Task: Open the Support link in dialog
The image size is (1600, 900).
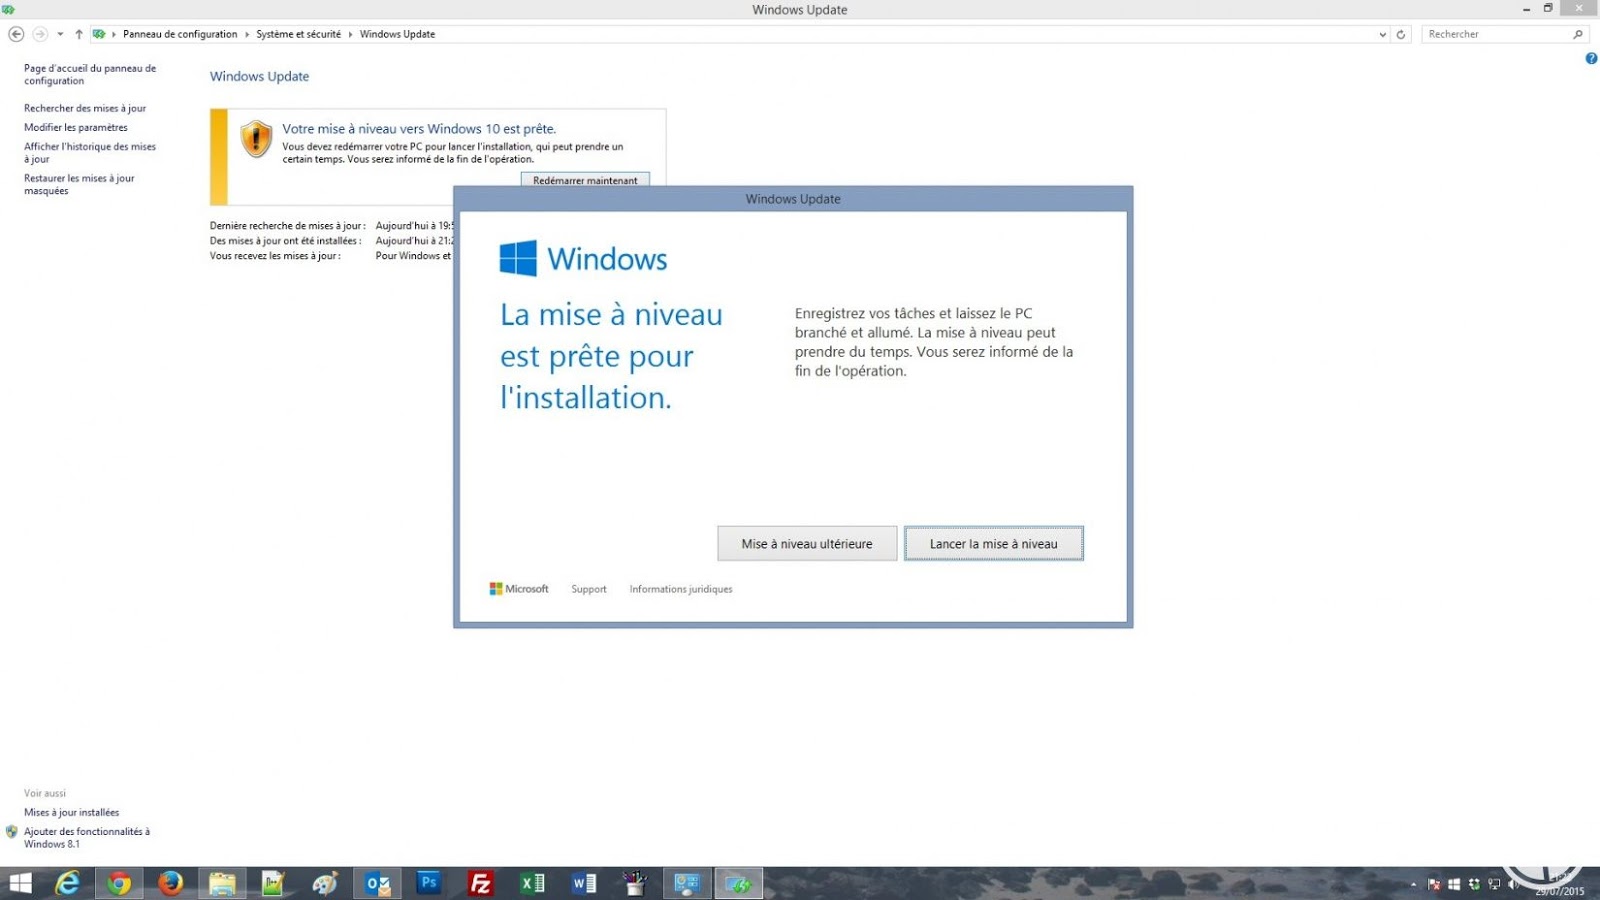Action: click(589, 589)
